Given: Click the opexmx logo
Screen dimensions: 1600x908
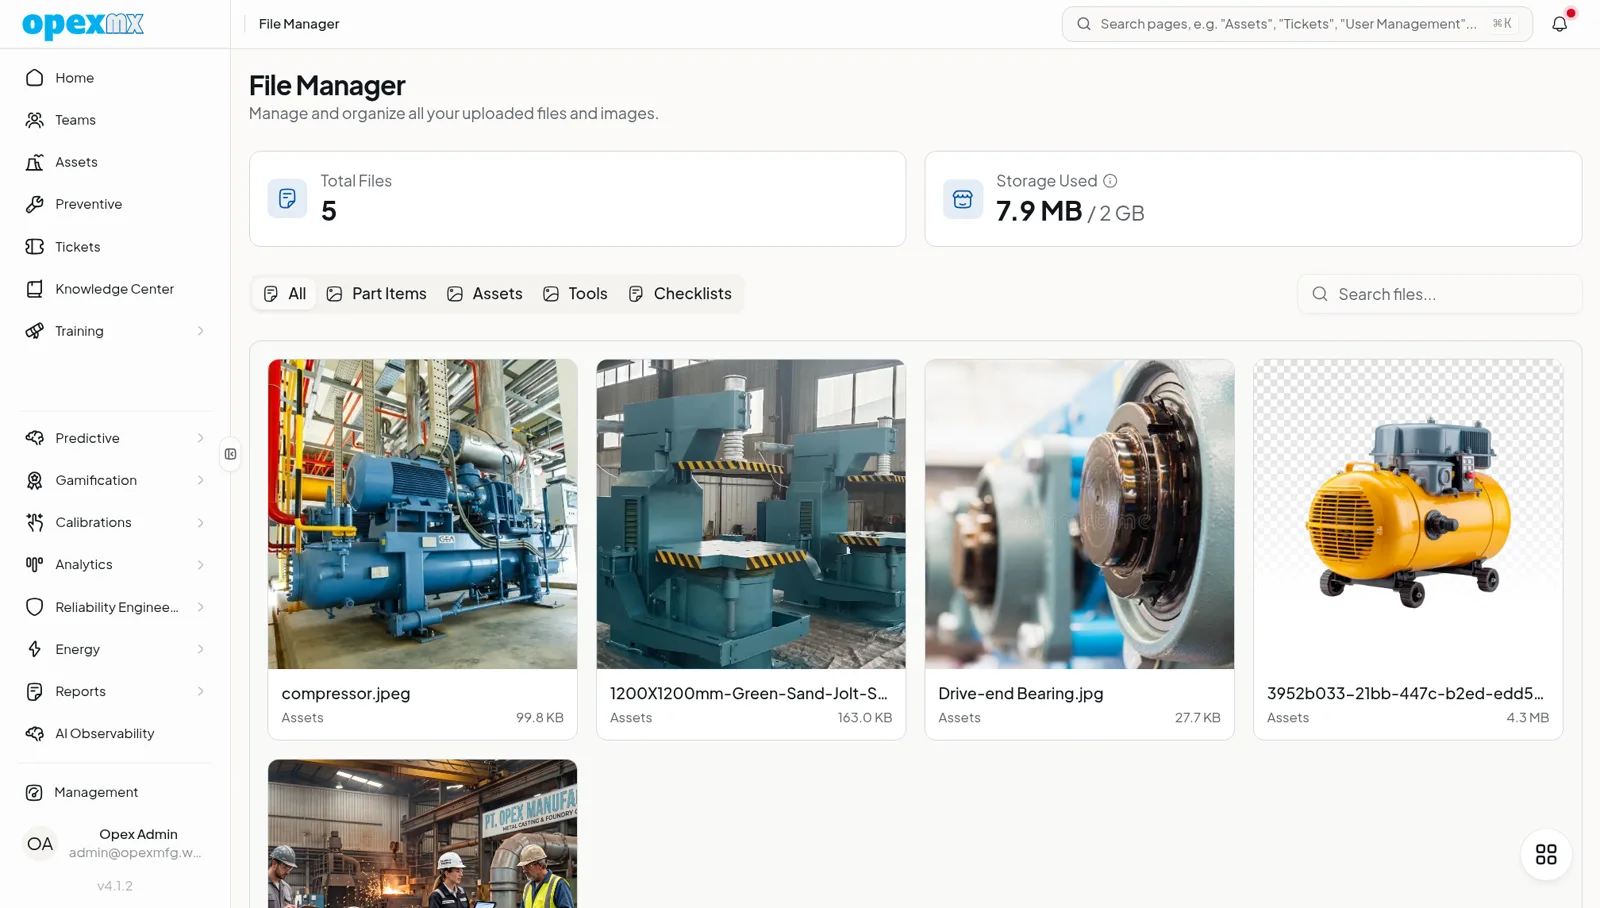Looking at the screenshot, I should click(83, 24).
